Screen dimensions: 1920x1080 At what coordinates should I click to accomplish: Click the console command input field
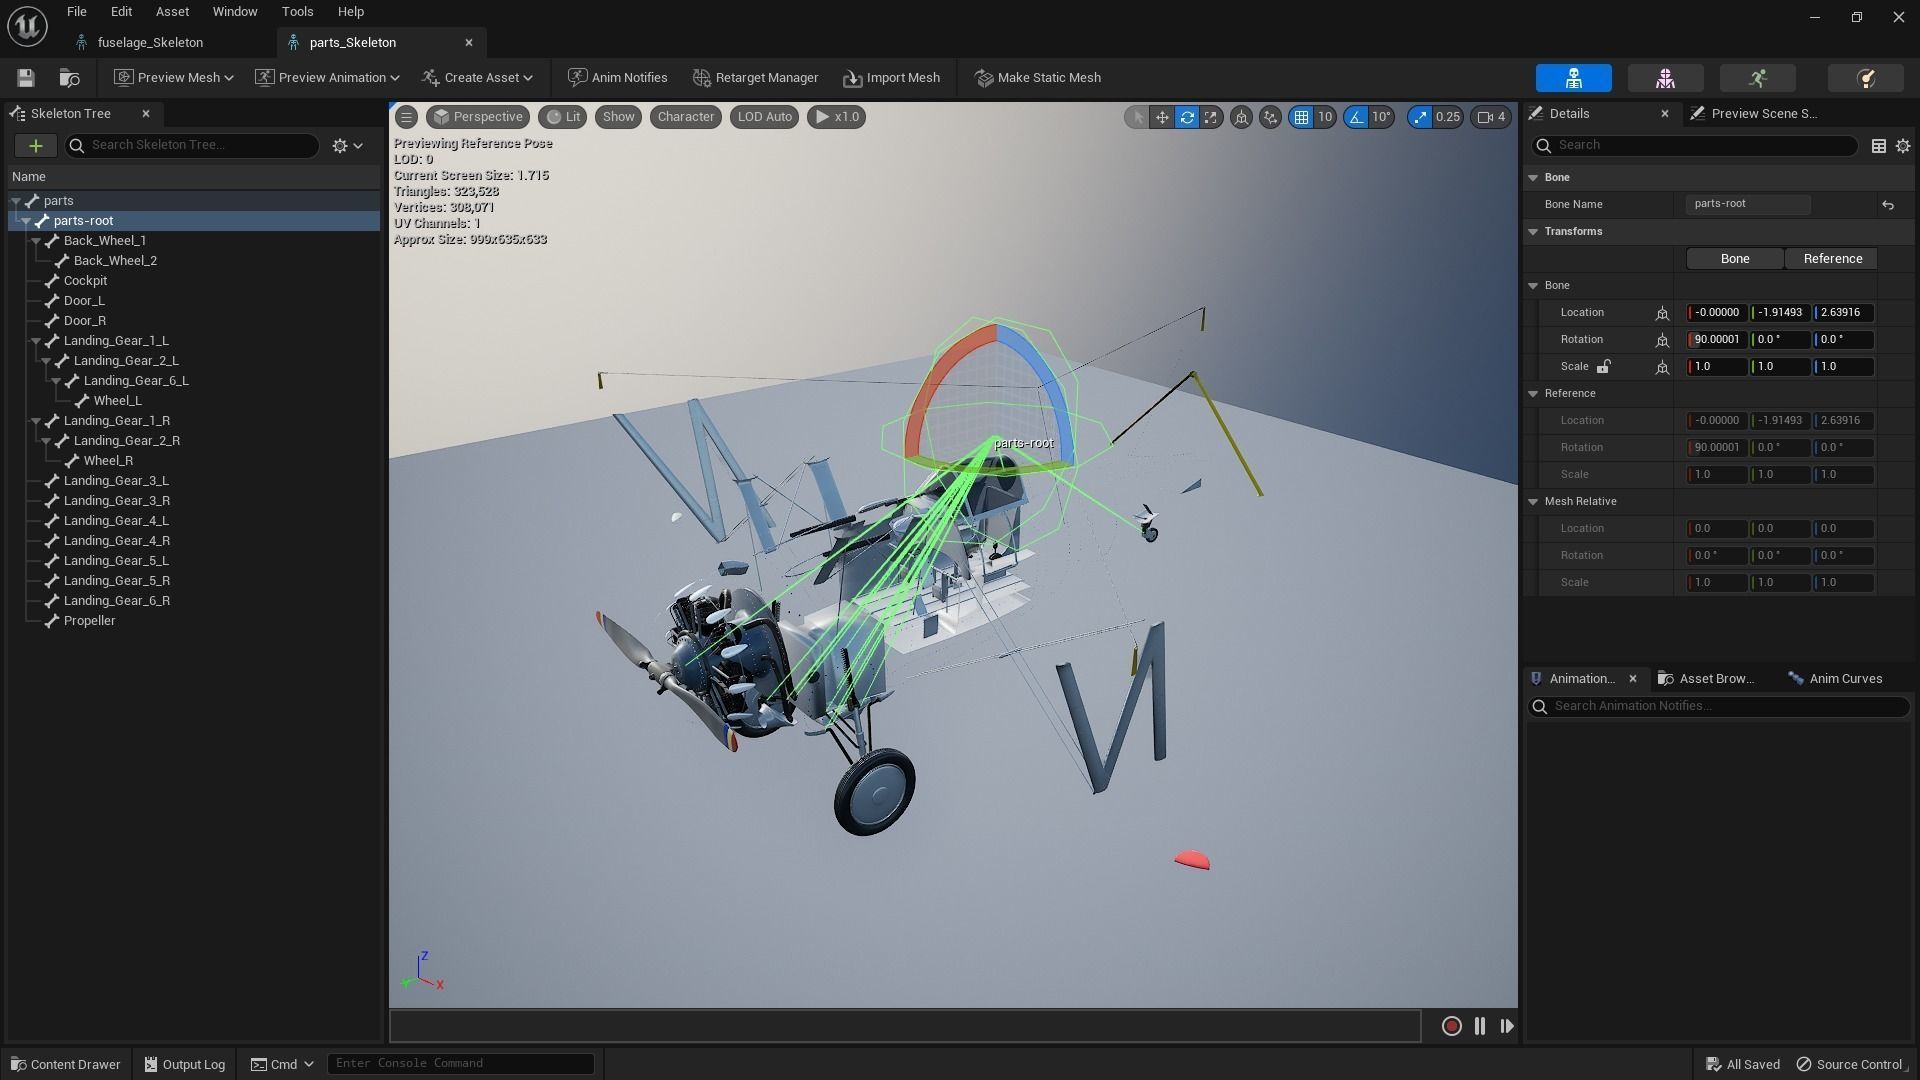[x=460, y=1063]
